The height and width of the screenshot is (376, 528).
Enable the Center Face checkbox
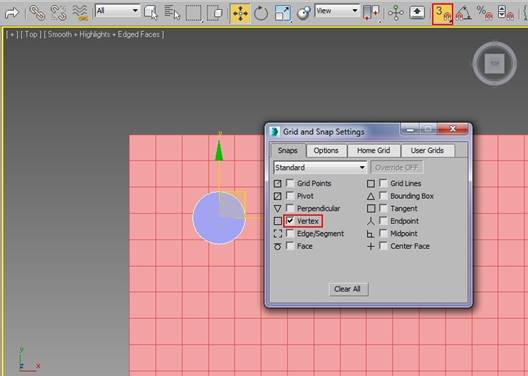pos(383,246)
